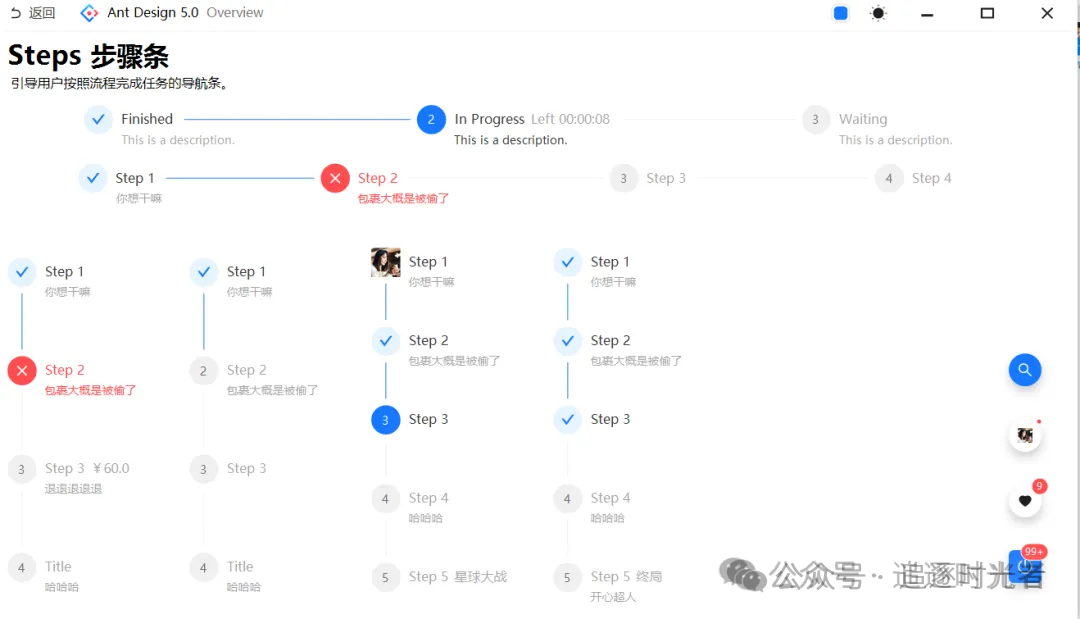This screenshot has width=1080, height=619.
Task: Click the number 3 circle beside Waiting
Action: click(816, 119)
